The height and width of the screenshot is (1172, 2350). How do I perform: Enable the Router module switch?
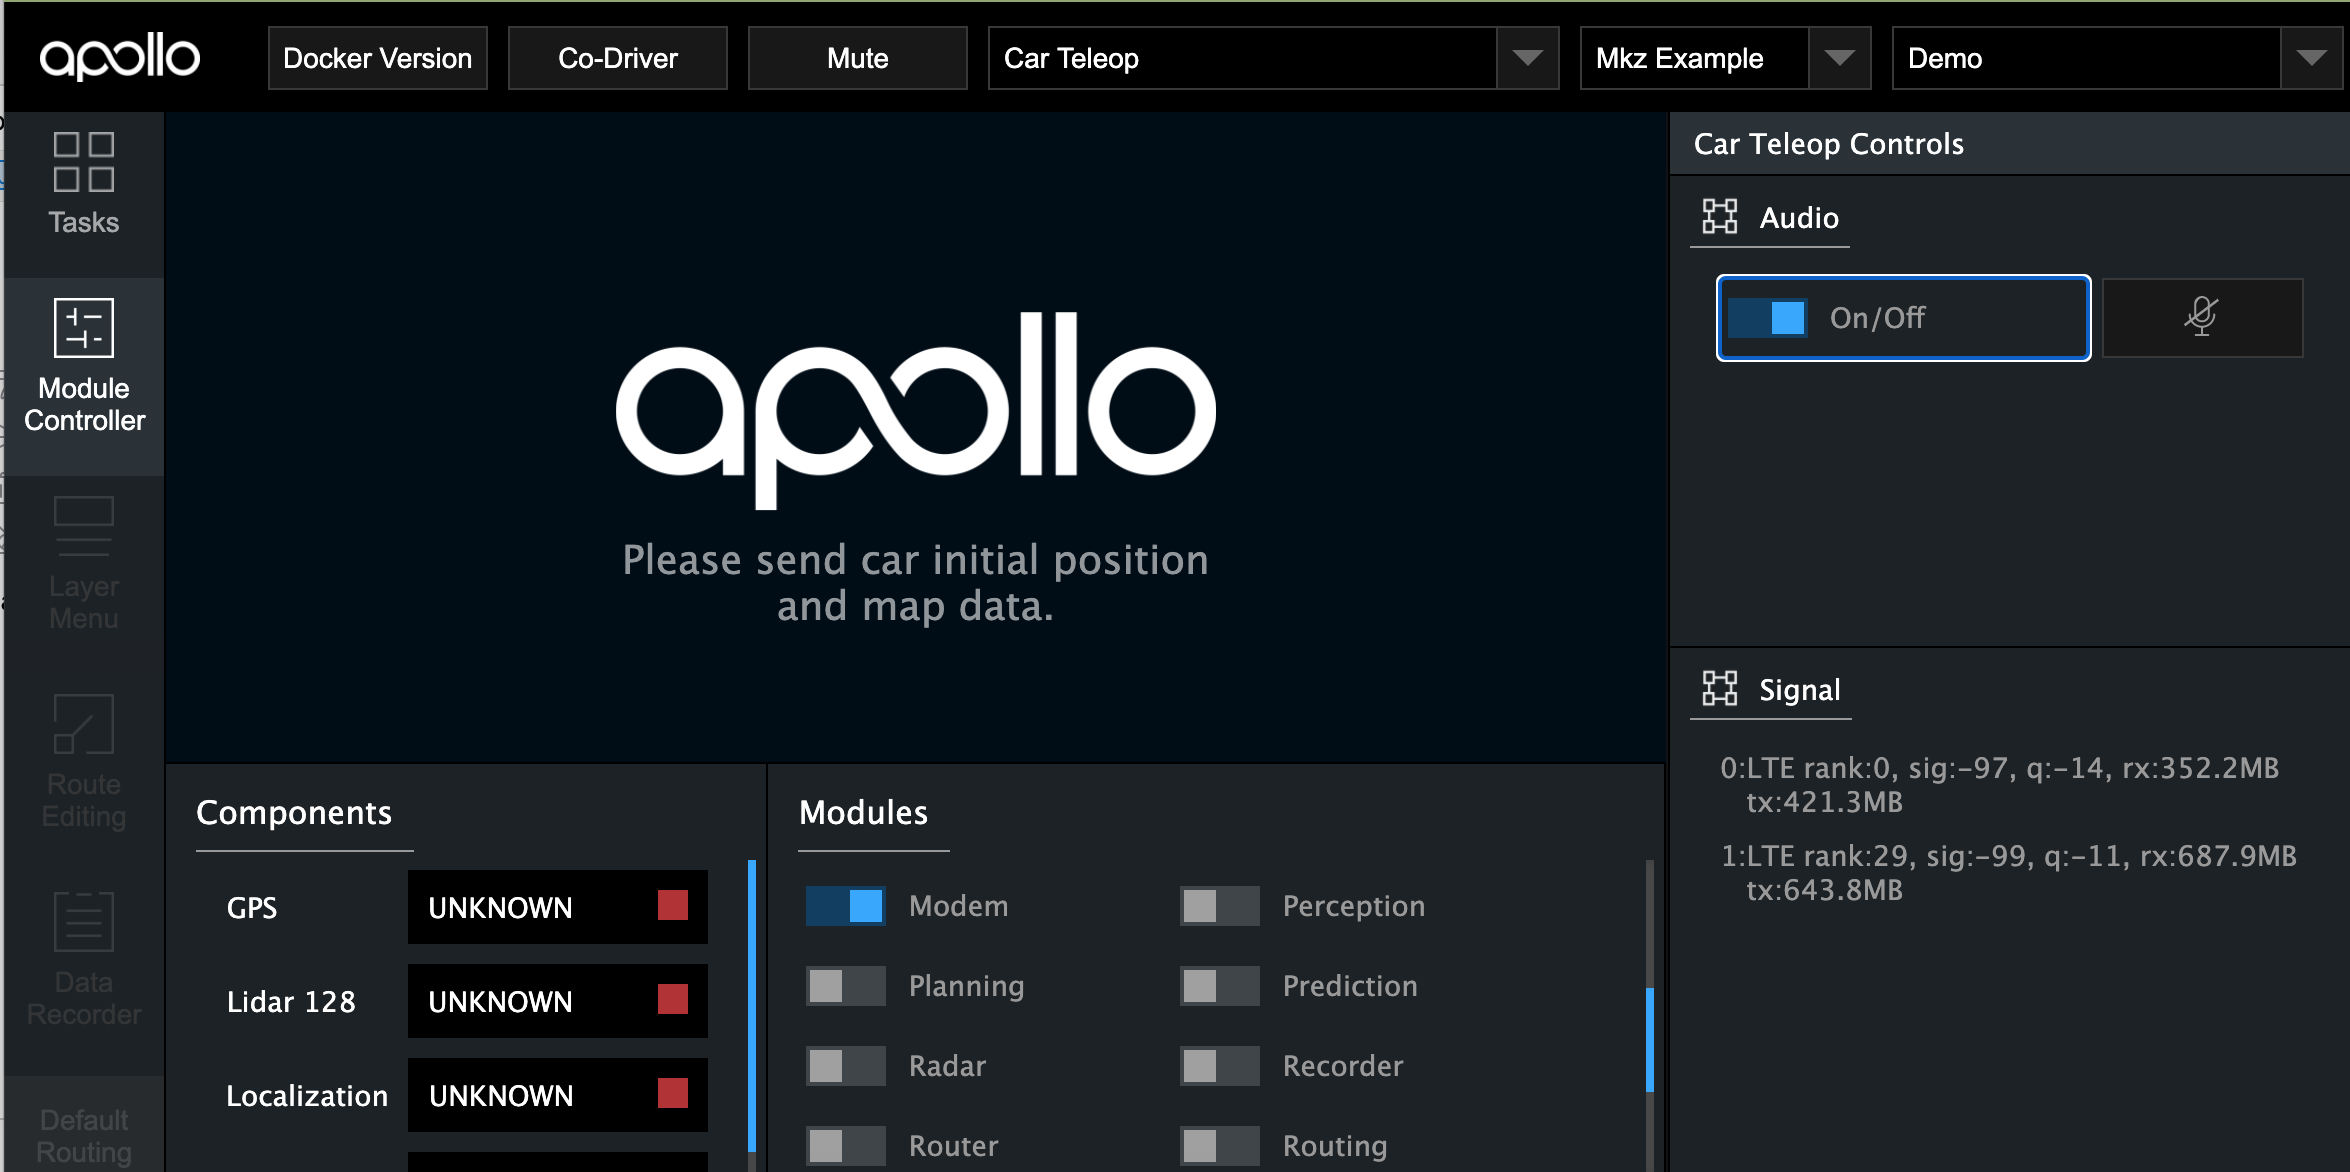(846, 1146)
